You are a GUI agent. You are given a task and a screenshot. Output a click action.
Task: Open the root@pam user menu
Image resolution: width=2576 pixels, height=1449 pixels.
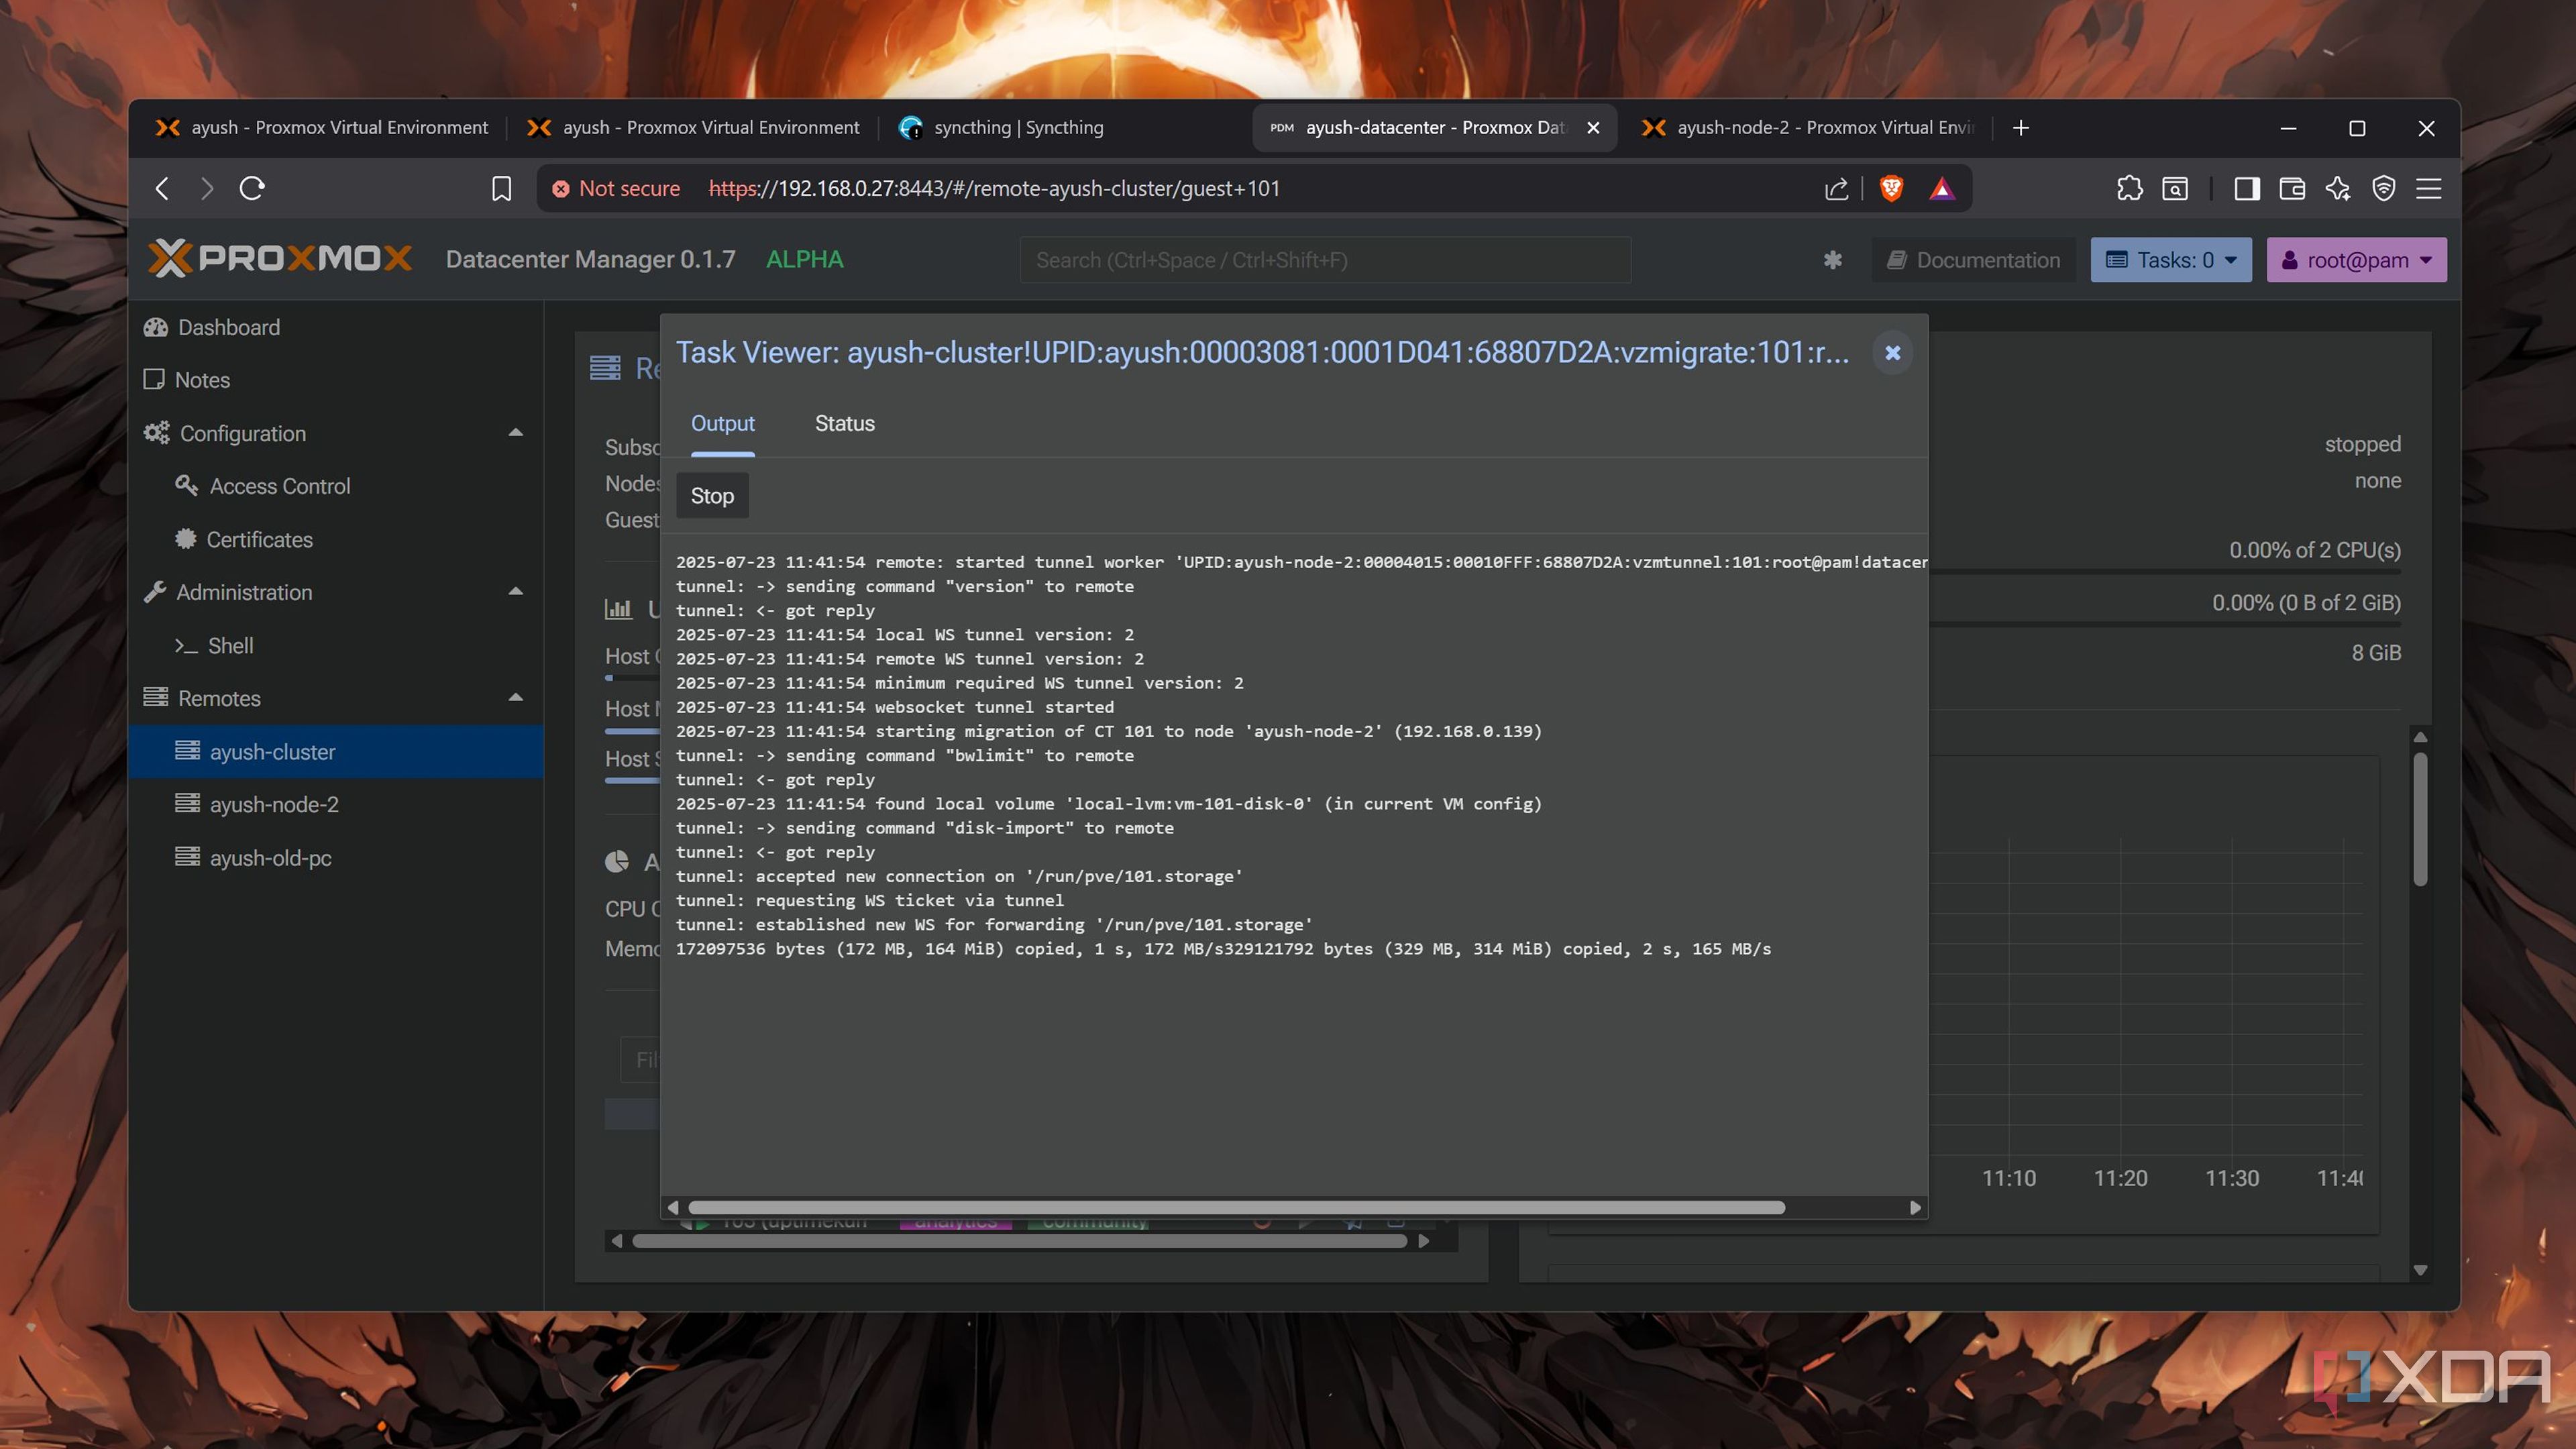click(x=2356, y=259)
